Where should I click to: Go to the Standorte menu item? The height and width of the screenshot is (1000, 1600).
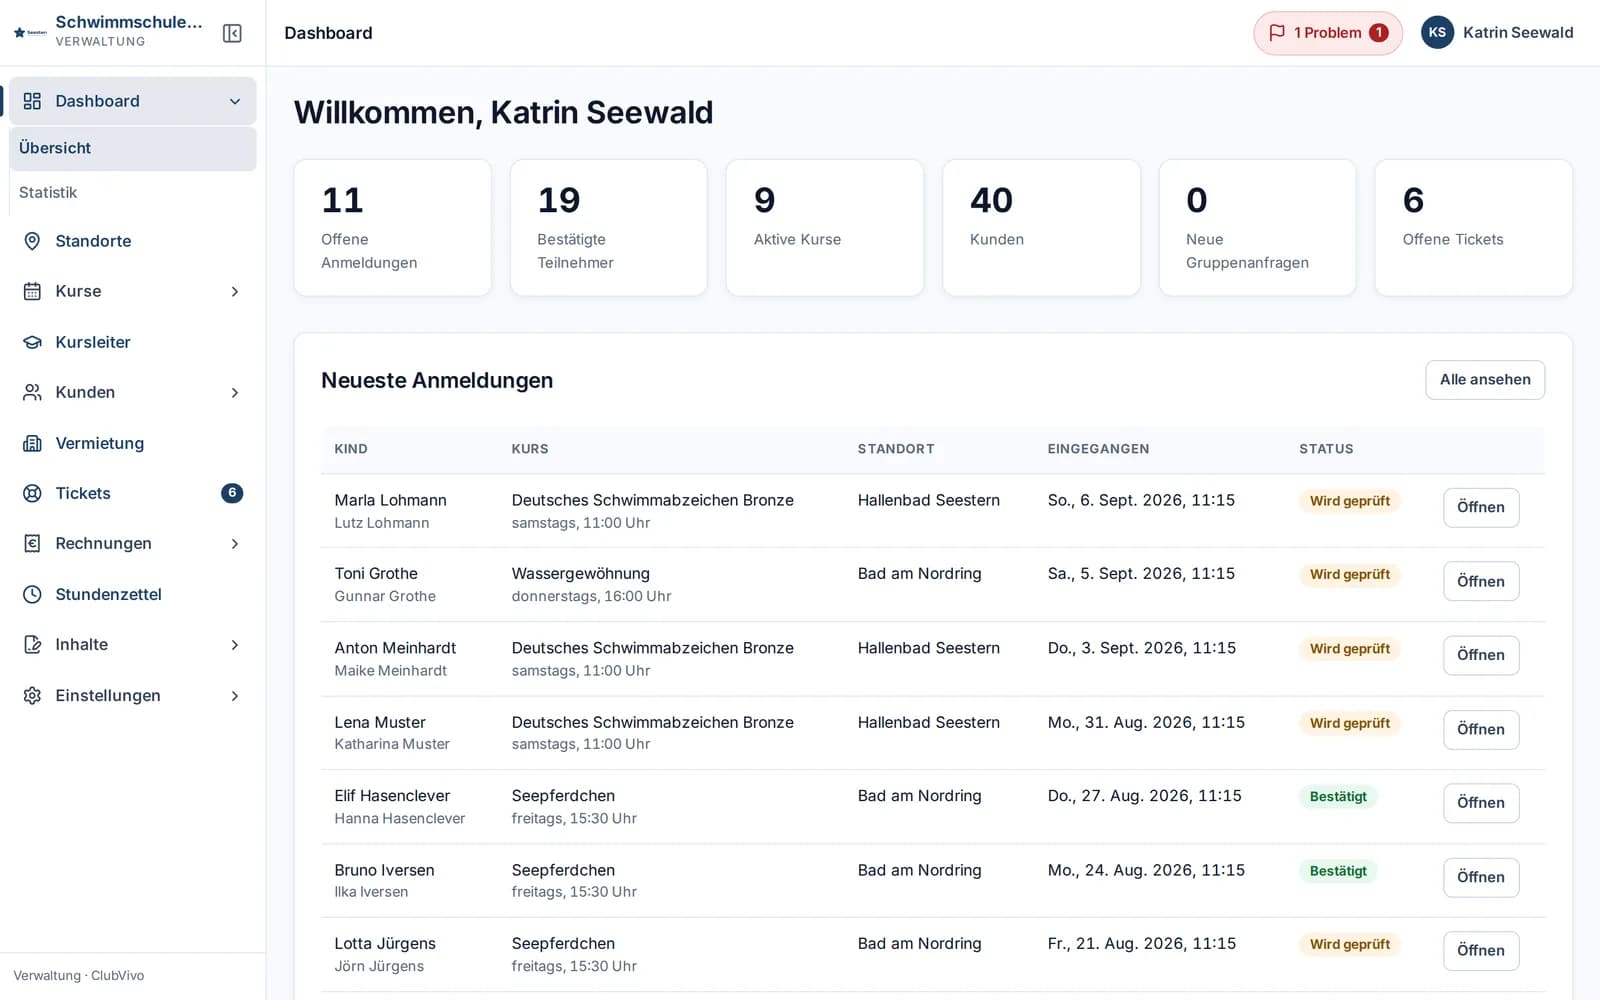133,241
